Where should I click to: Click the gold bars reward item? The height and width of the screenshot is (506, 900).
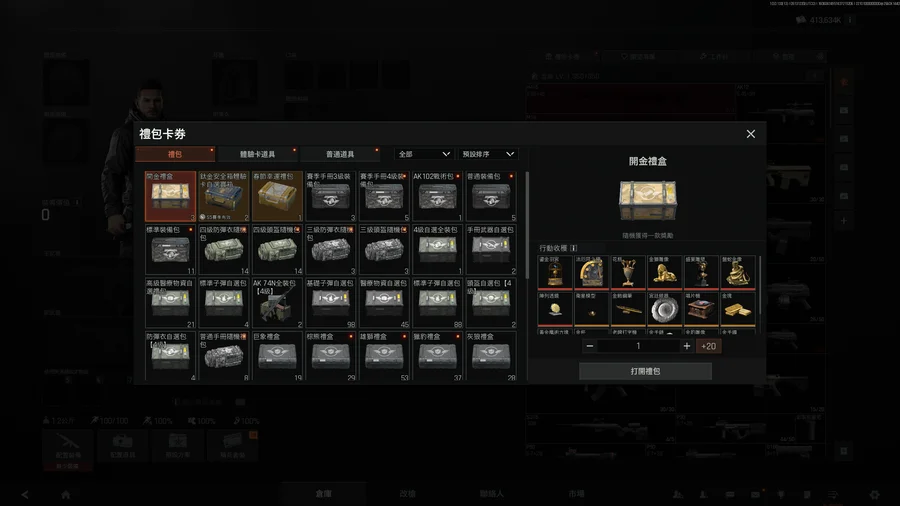(738, 309)
